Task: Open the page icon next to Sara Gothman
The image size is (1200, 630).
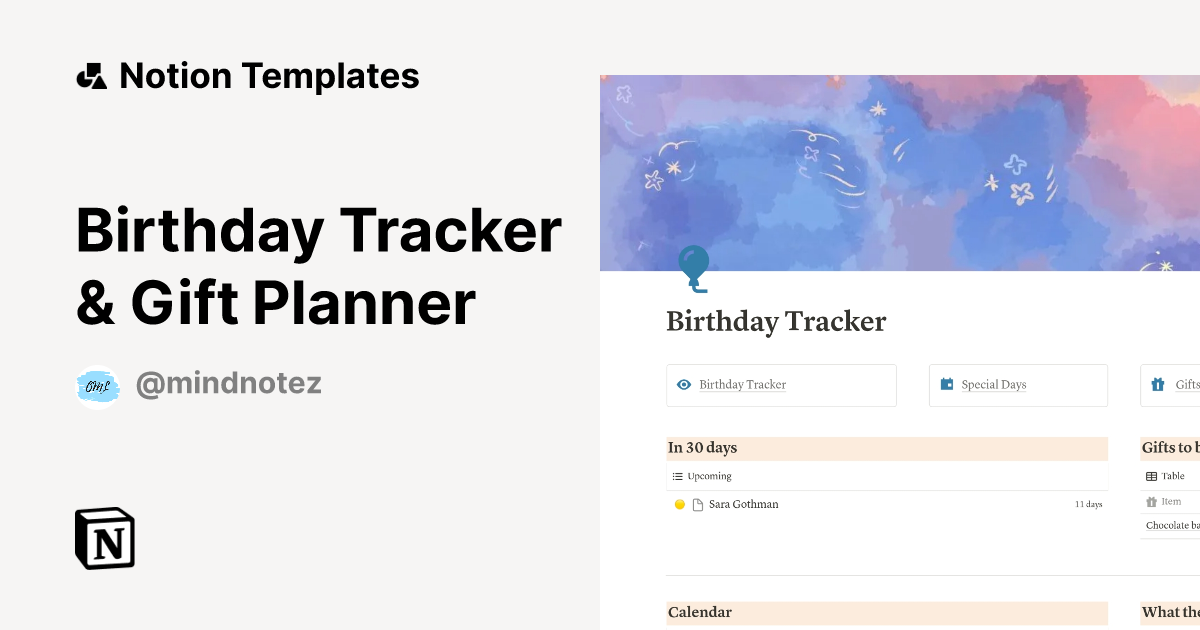Action: (x=698, y=504)
